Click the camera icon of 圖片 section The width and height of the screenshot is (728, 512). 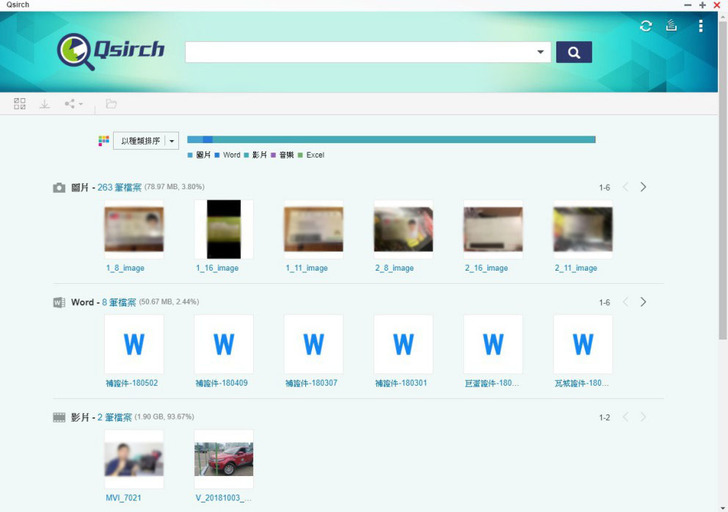59,188
